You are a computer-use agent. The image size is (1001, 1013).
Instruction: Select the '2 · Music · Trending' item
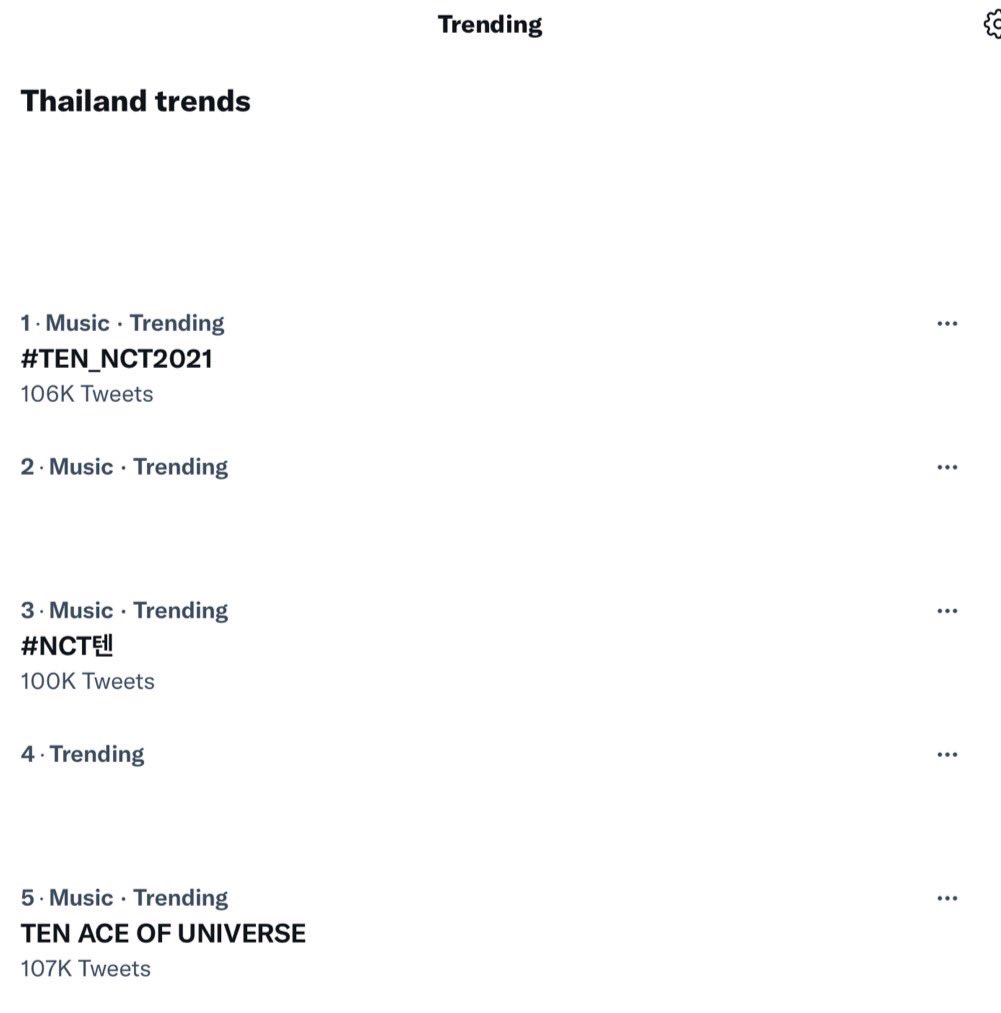[124, 467]
